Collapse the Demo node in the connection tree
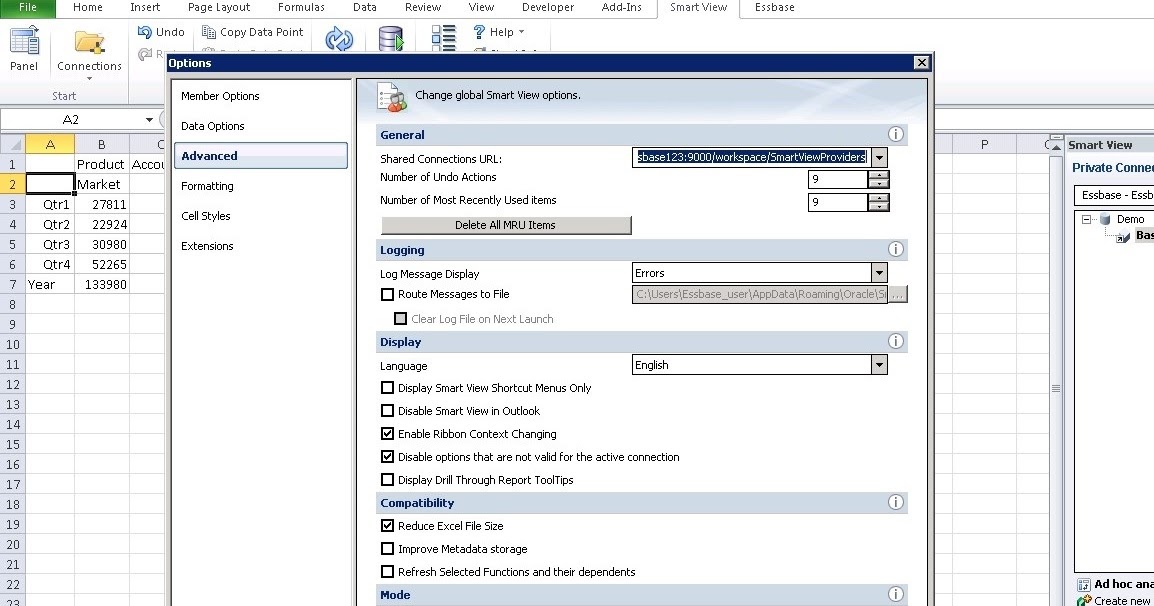Image resolution: width=1154 pixels, height=606 pixels. [1086, 218]
